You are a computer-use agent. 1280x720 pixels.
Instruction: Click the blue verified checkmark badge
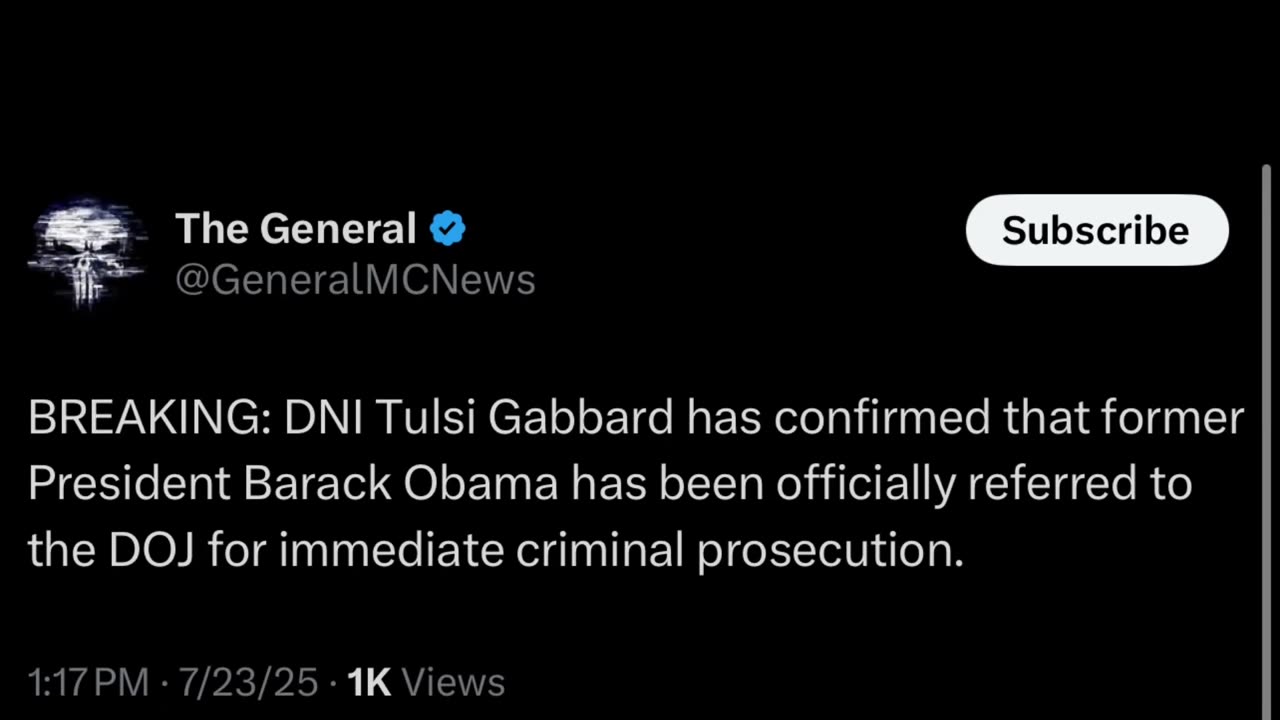[x=447, y=229]
